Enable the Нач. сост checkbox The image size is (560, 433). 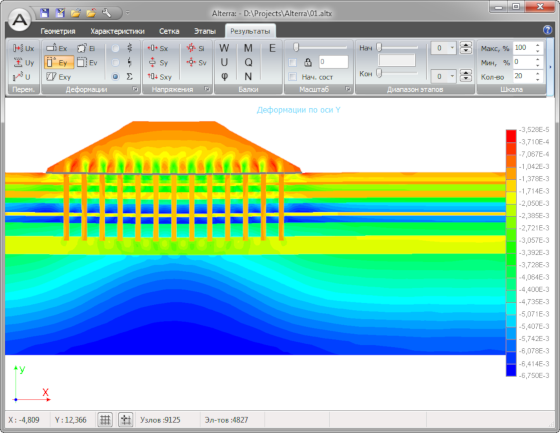pyautogui.click(x=292, y=77)
